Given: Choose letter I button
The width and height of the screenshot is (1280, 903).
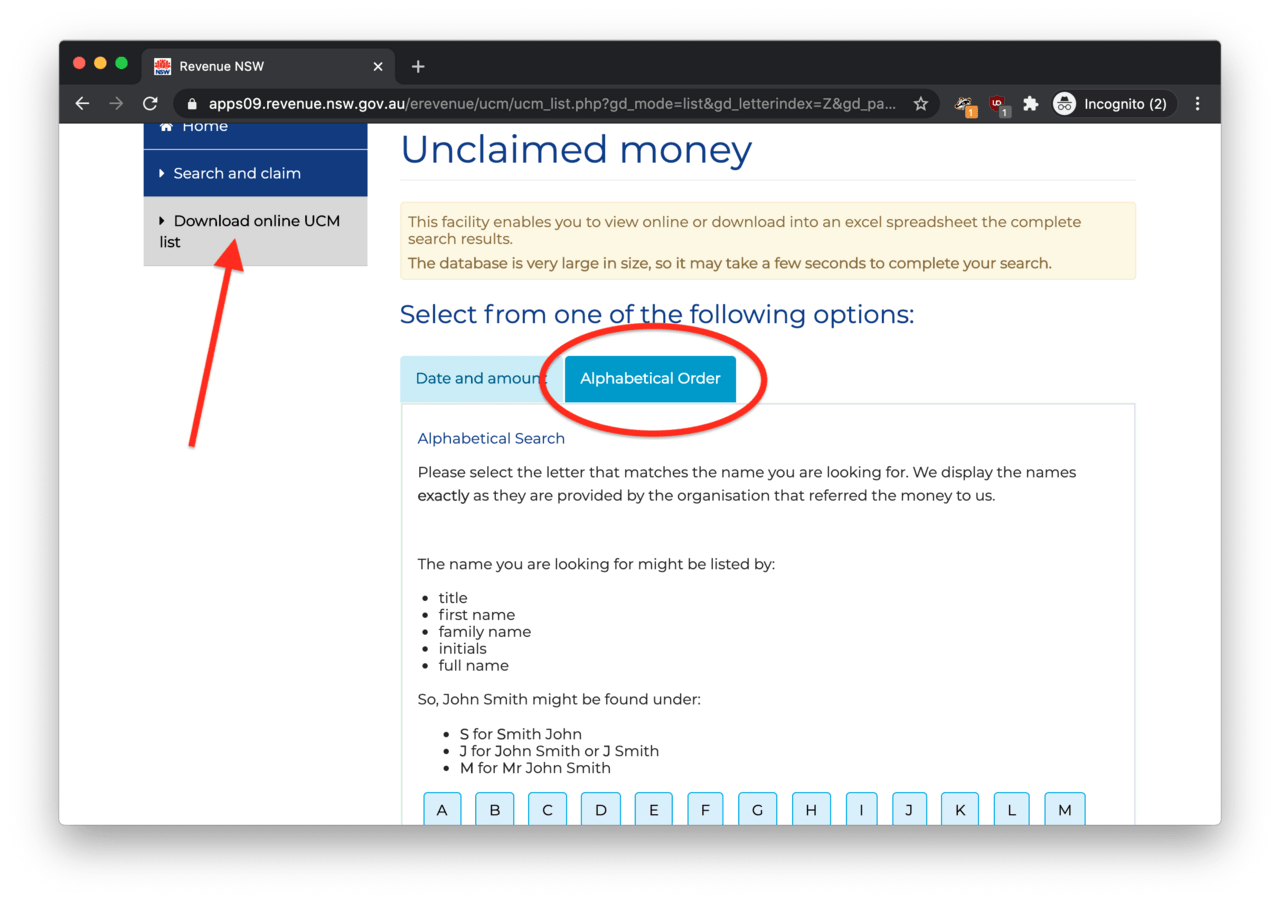Looking at the screenshot, I should pyautogui.click(x=861, y=809).
